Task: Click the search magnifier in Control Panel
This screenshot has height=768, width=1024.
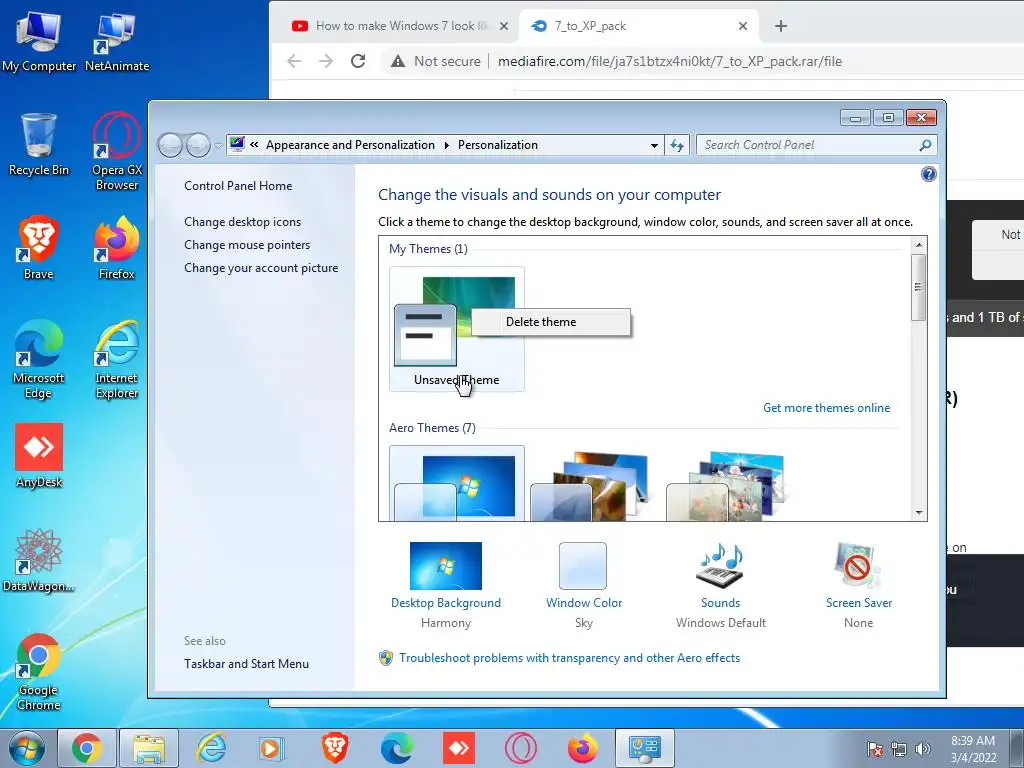Action: pos(925,145)
